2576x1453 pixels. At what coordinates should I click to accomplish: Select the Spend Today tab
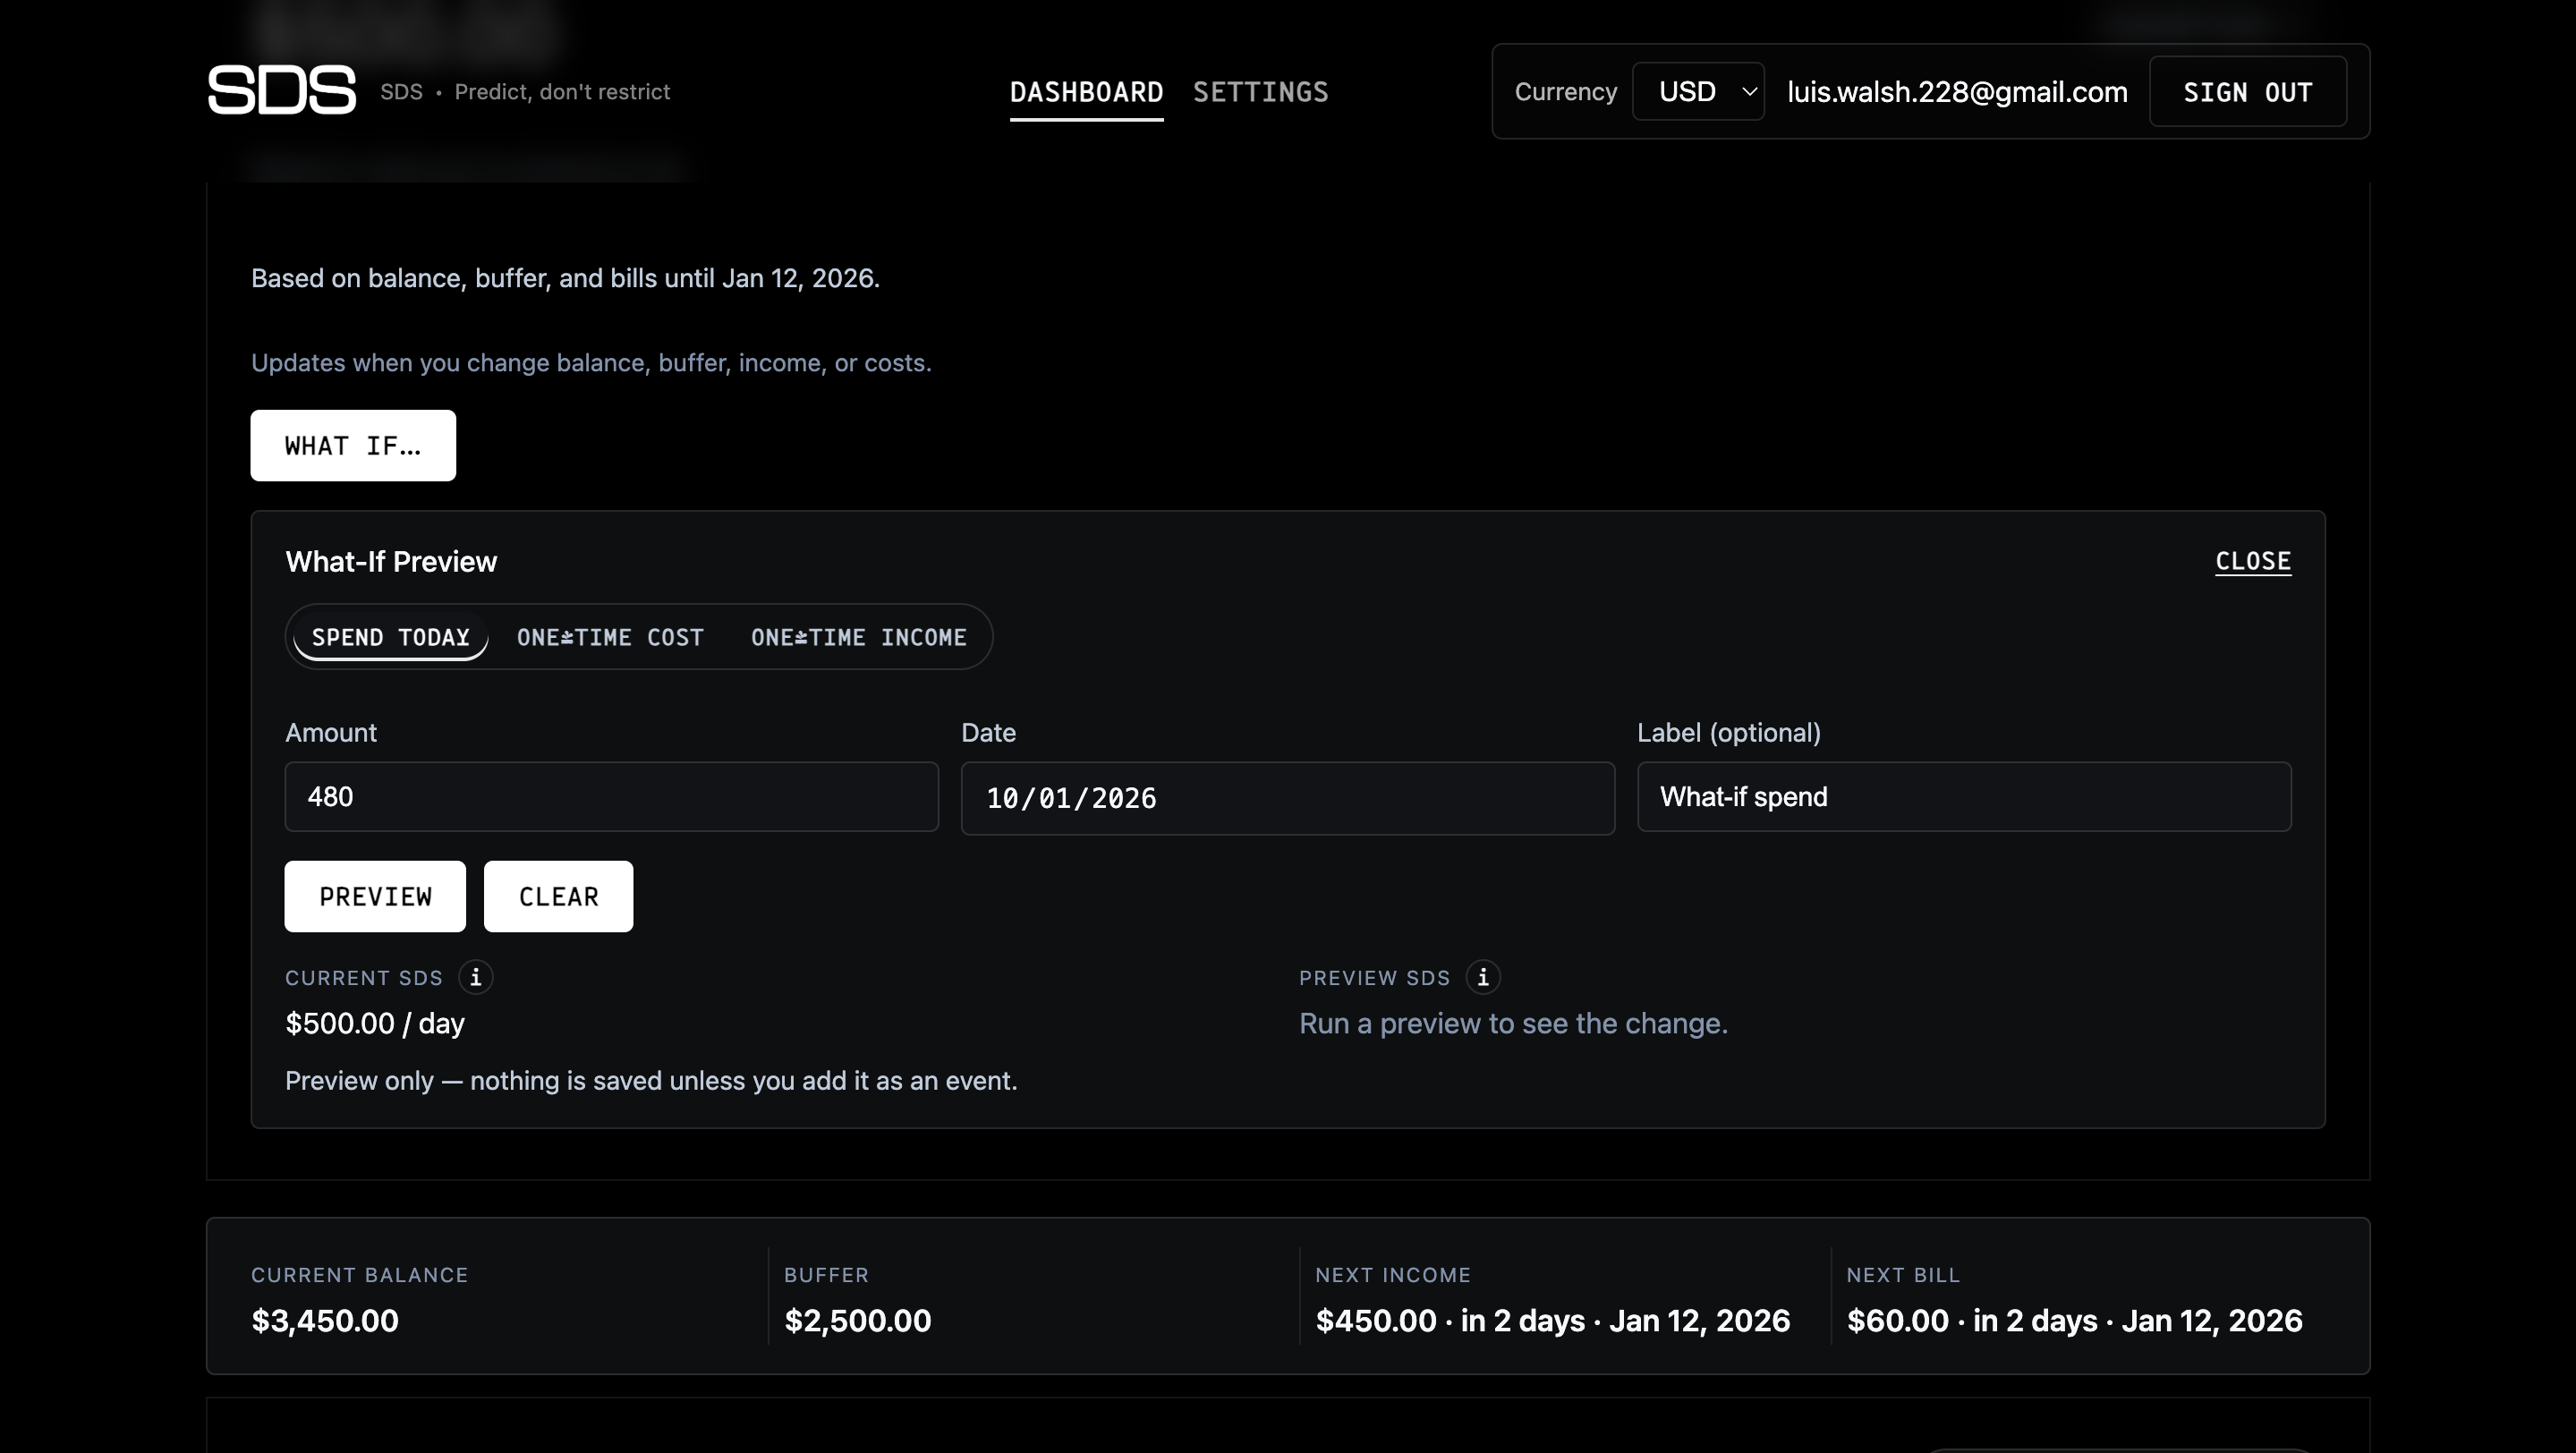[390, 637]
